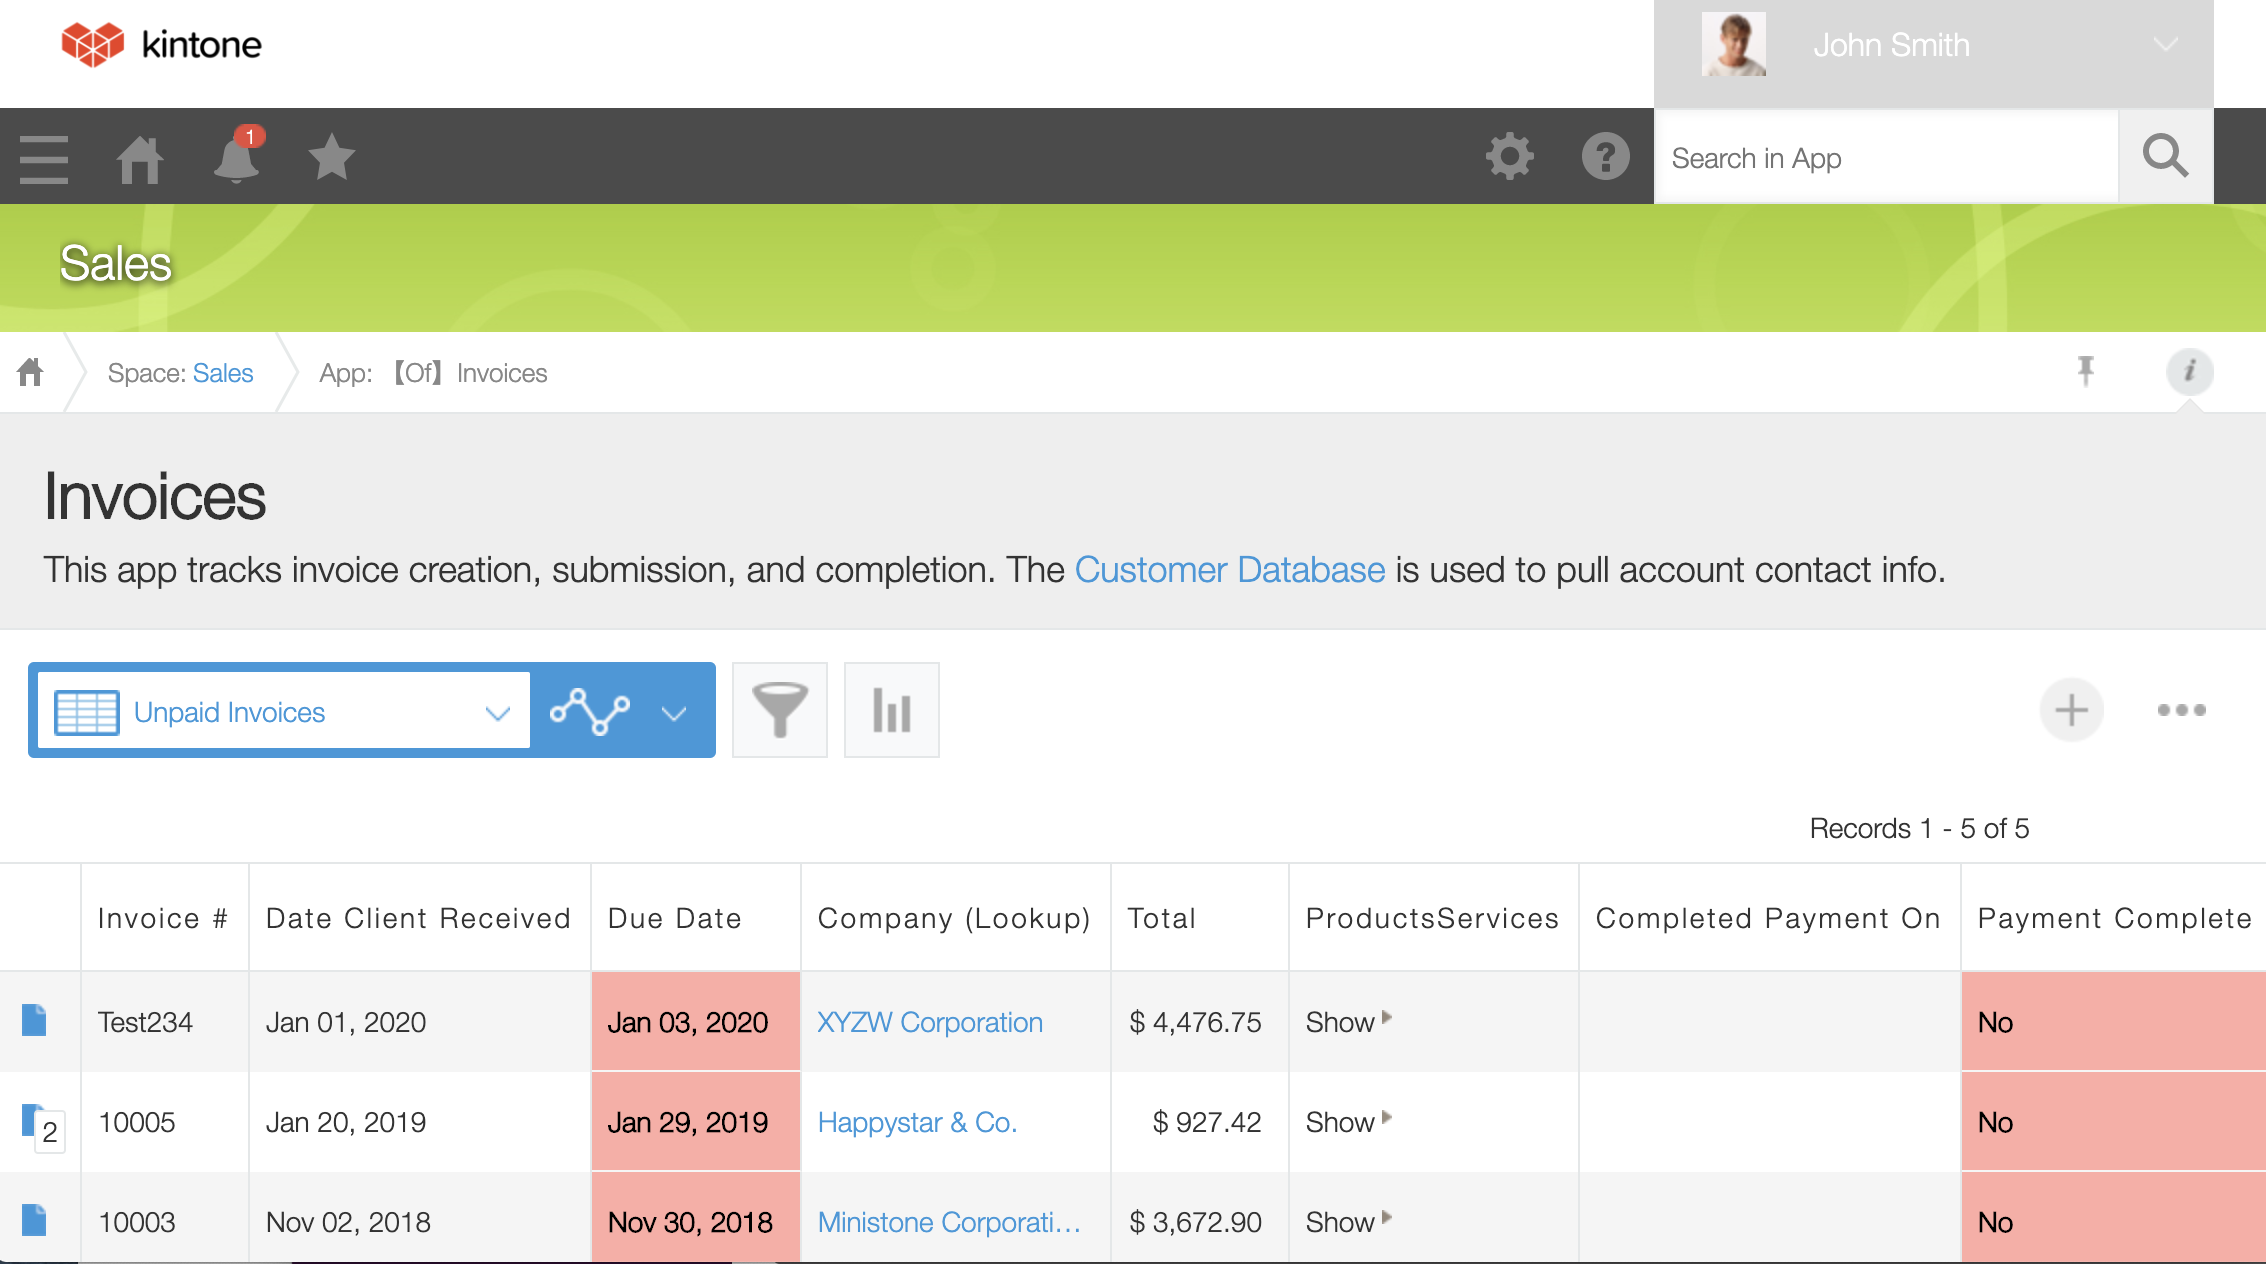Click the search magnifier button
2266x1264 pixels.
(x=2165, y=157)
